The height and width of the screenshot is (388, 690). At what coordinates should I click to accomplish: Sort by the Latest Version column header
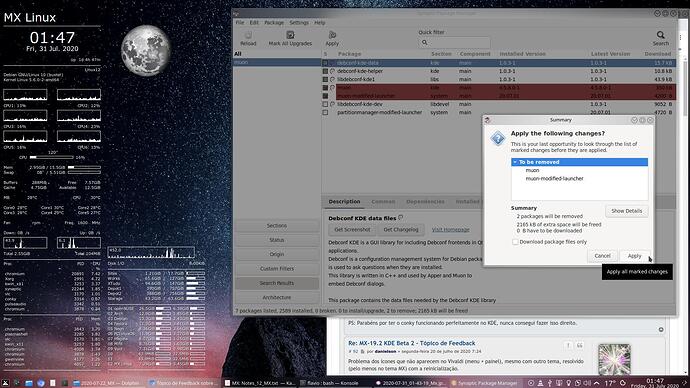(610, 54)
